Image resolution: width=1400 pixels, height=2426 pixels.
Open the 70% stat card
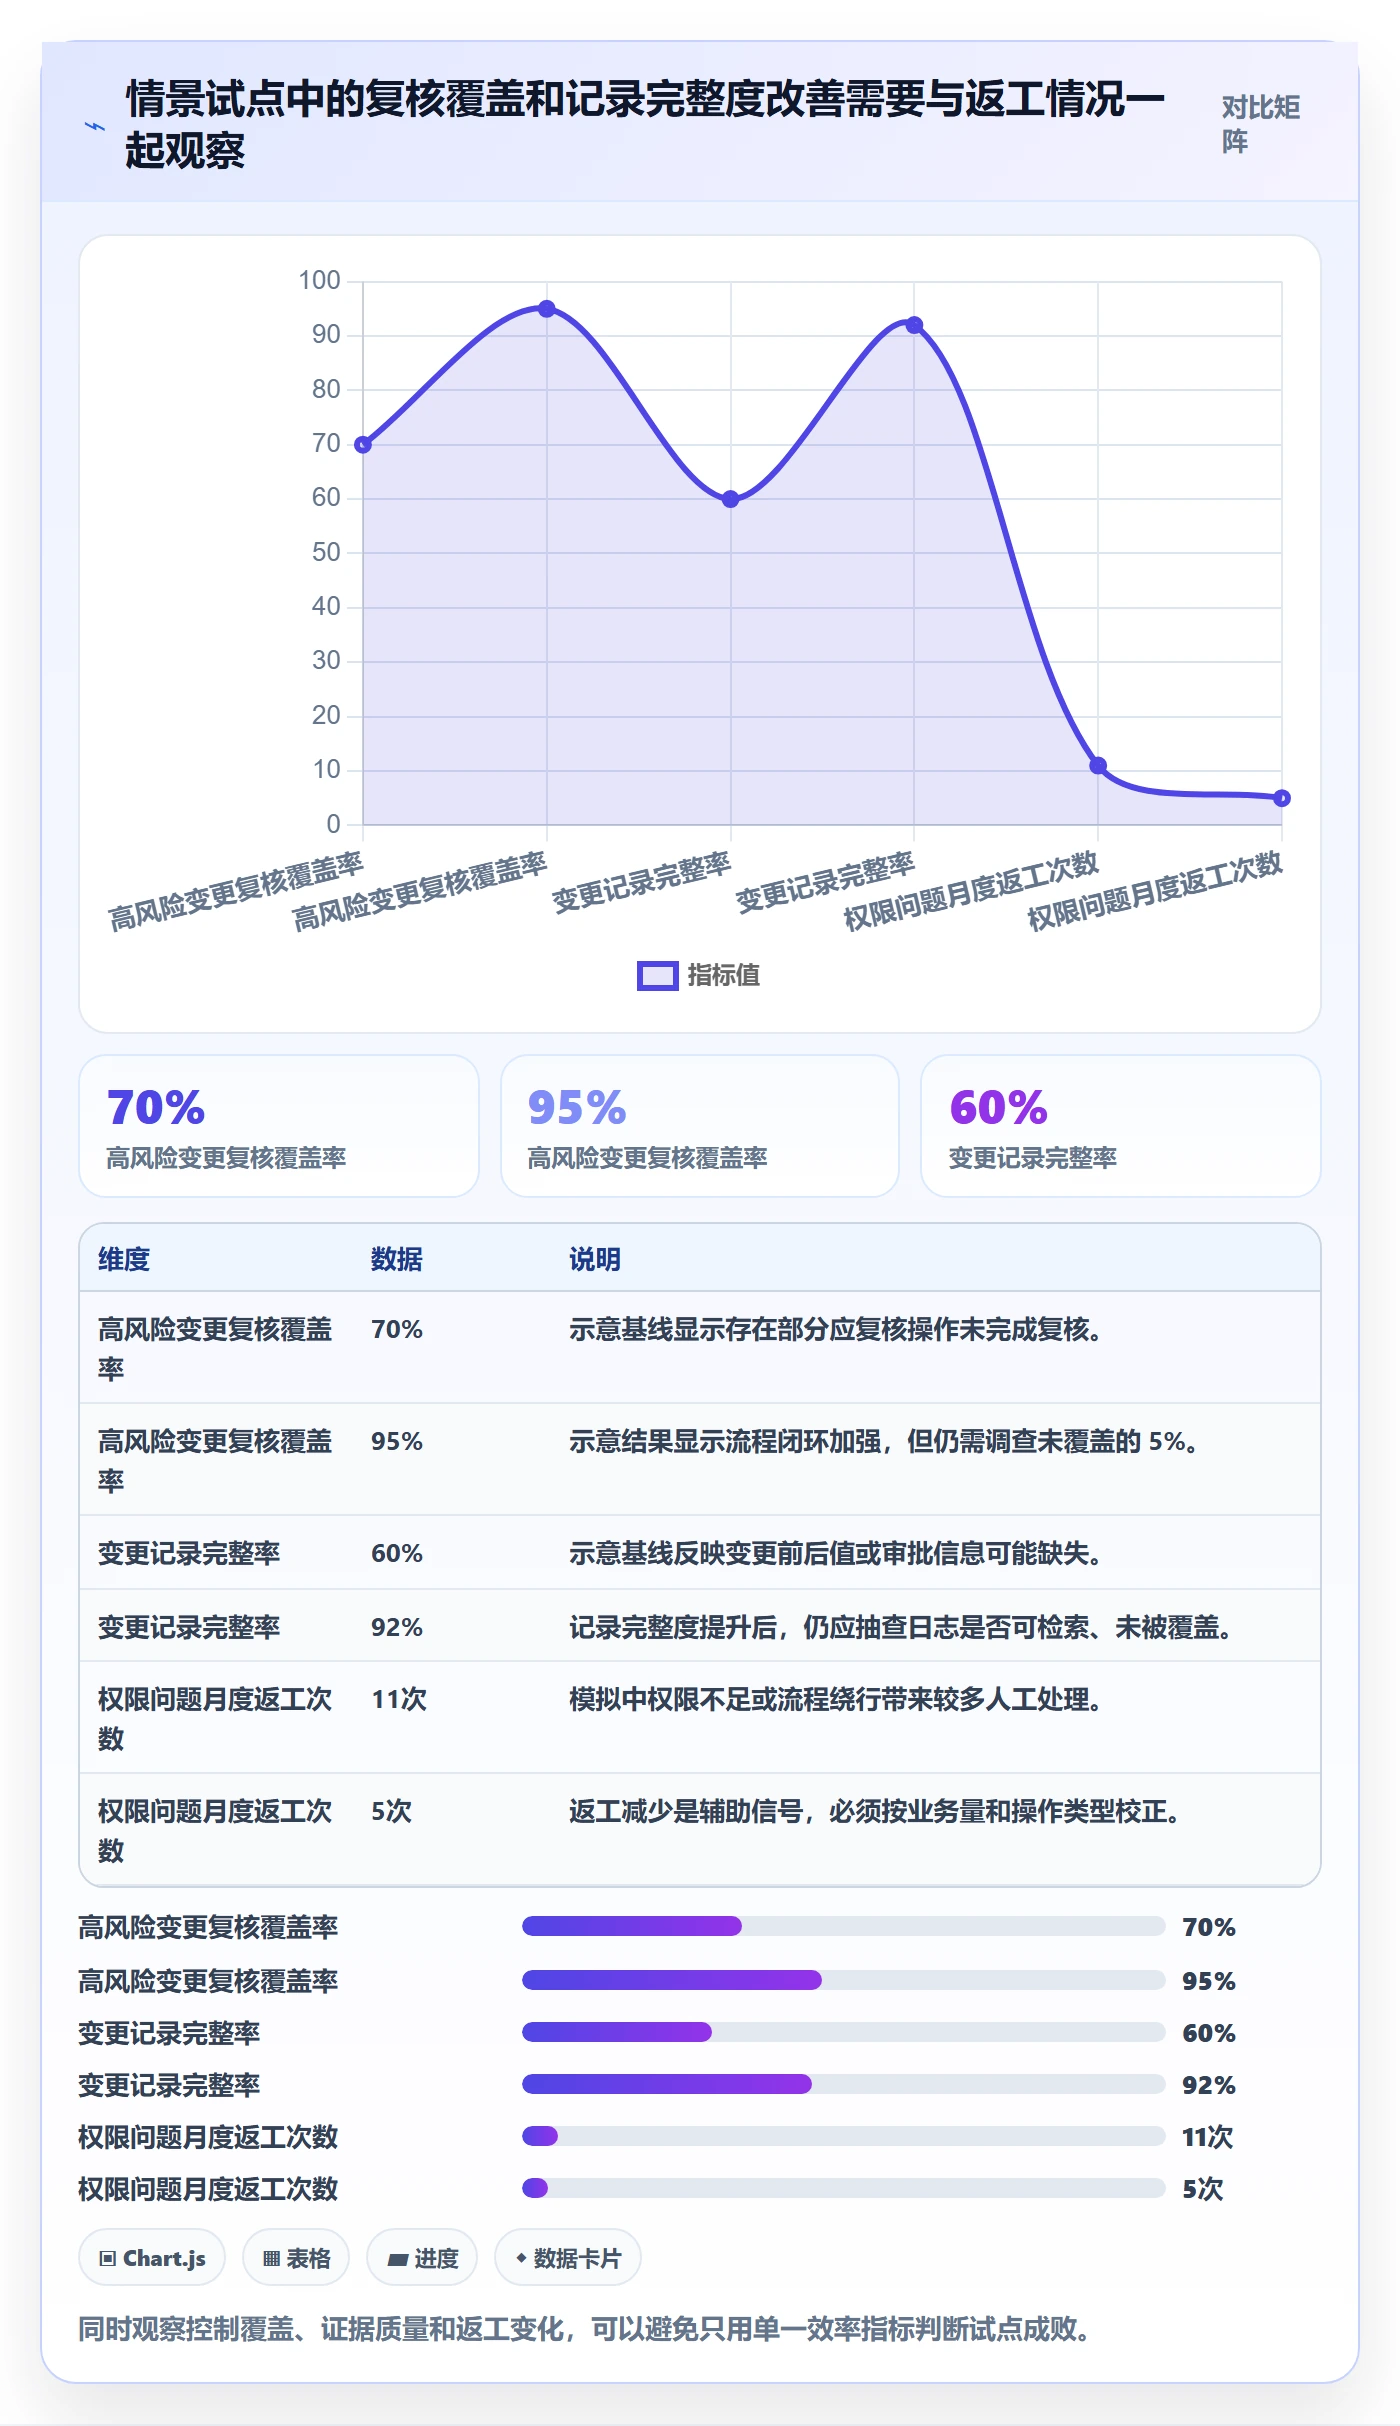pyautogui.click(x=279, y=1126)
